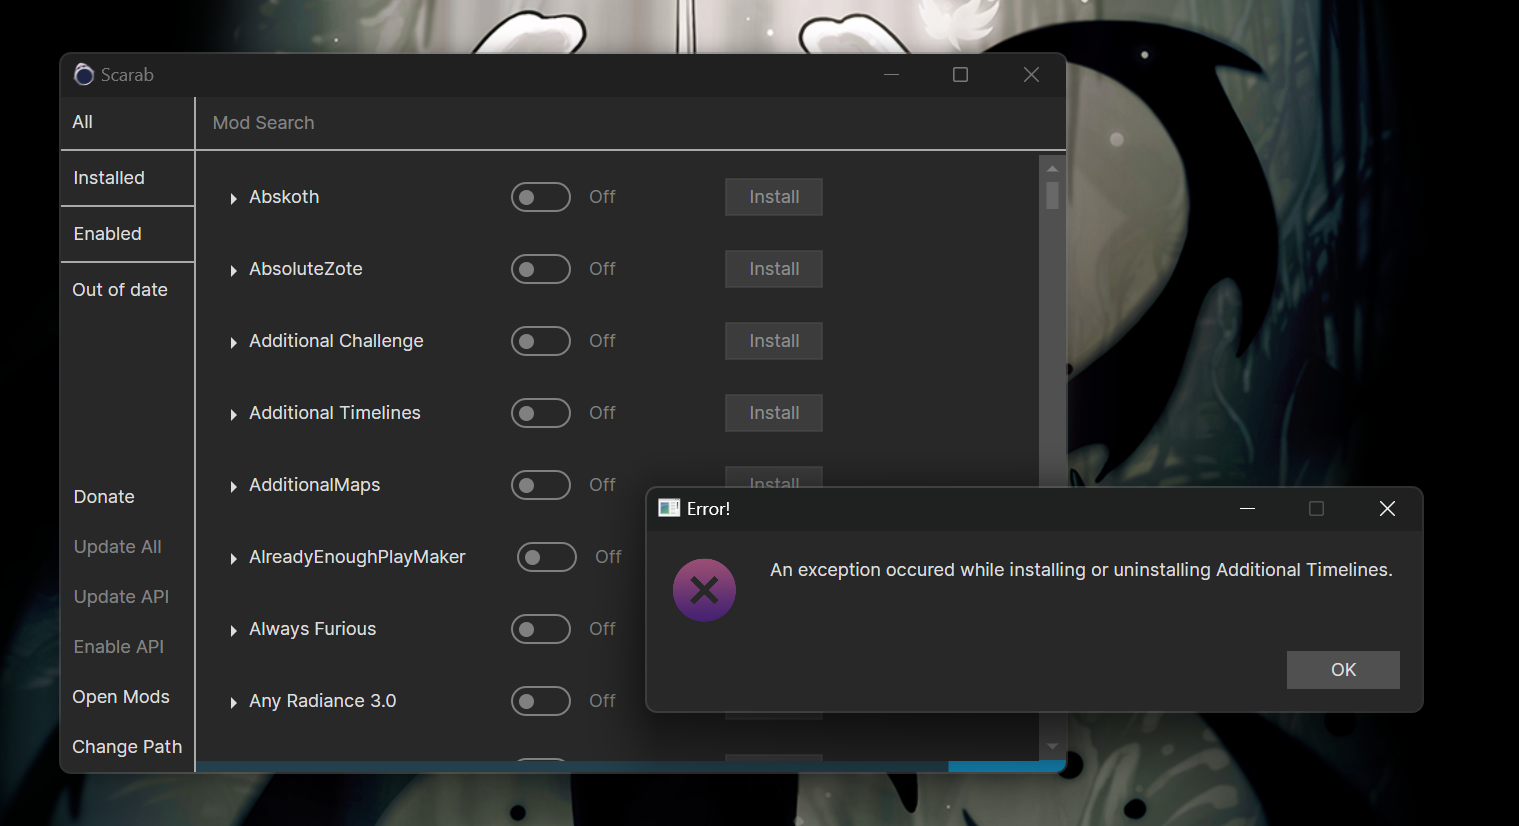The image size is (1519, 826).
Task: Open the Enabled mods list
Action: (107, 233)
